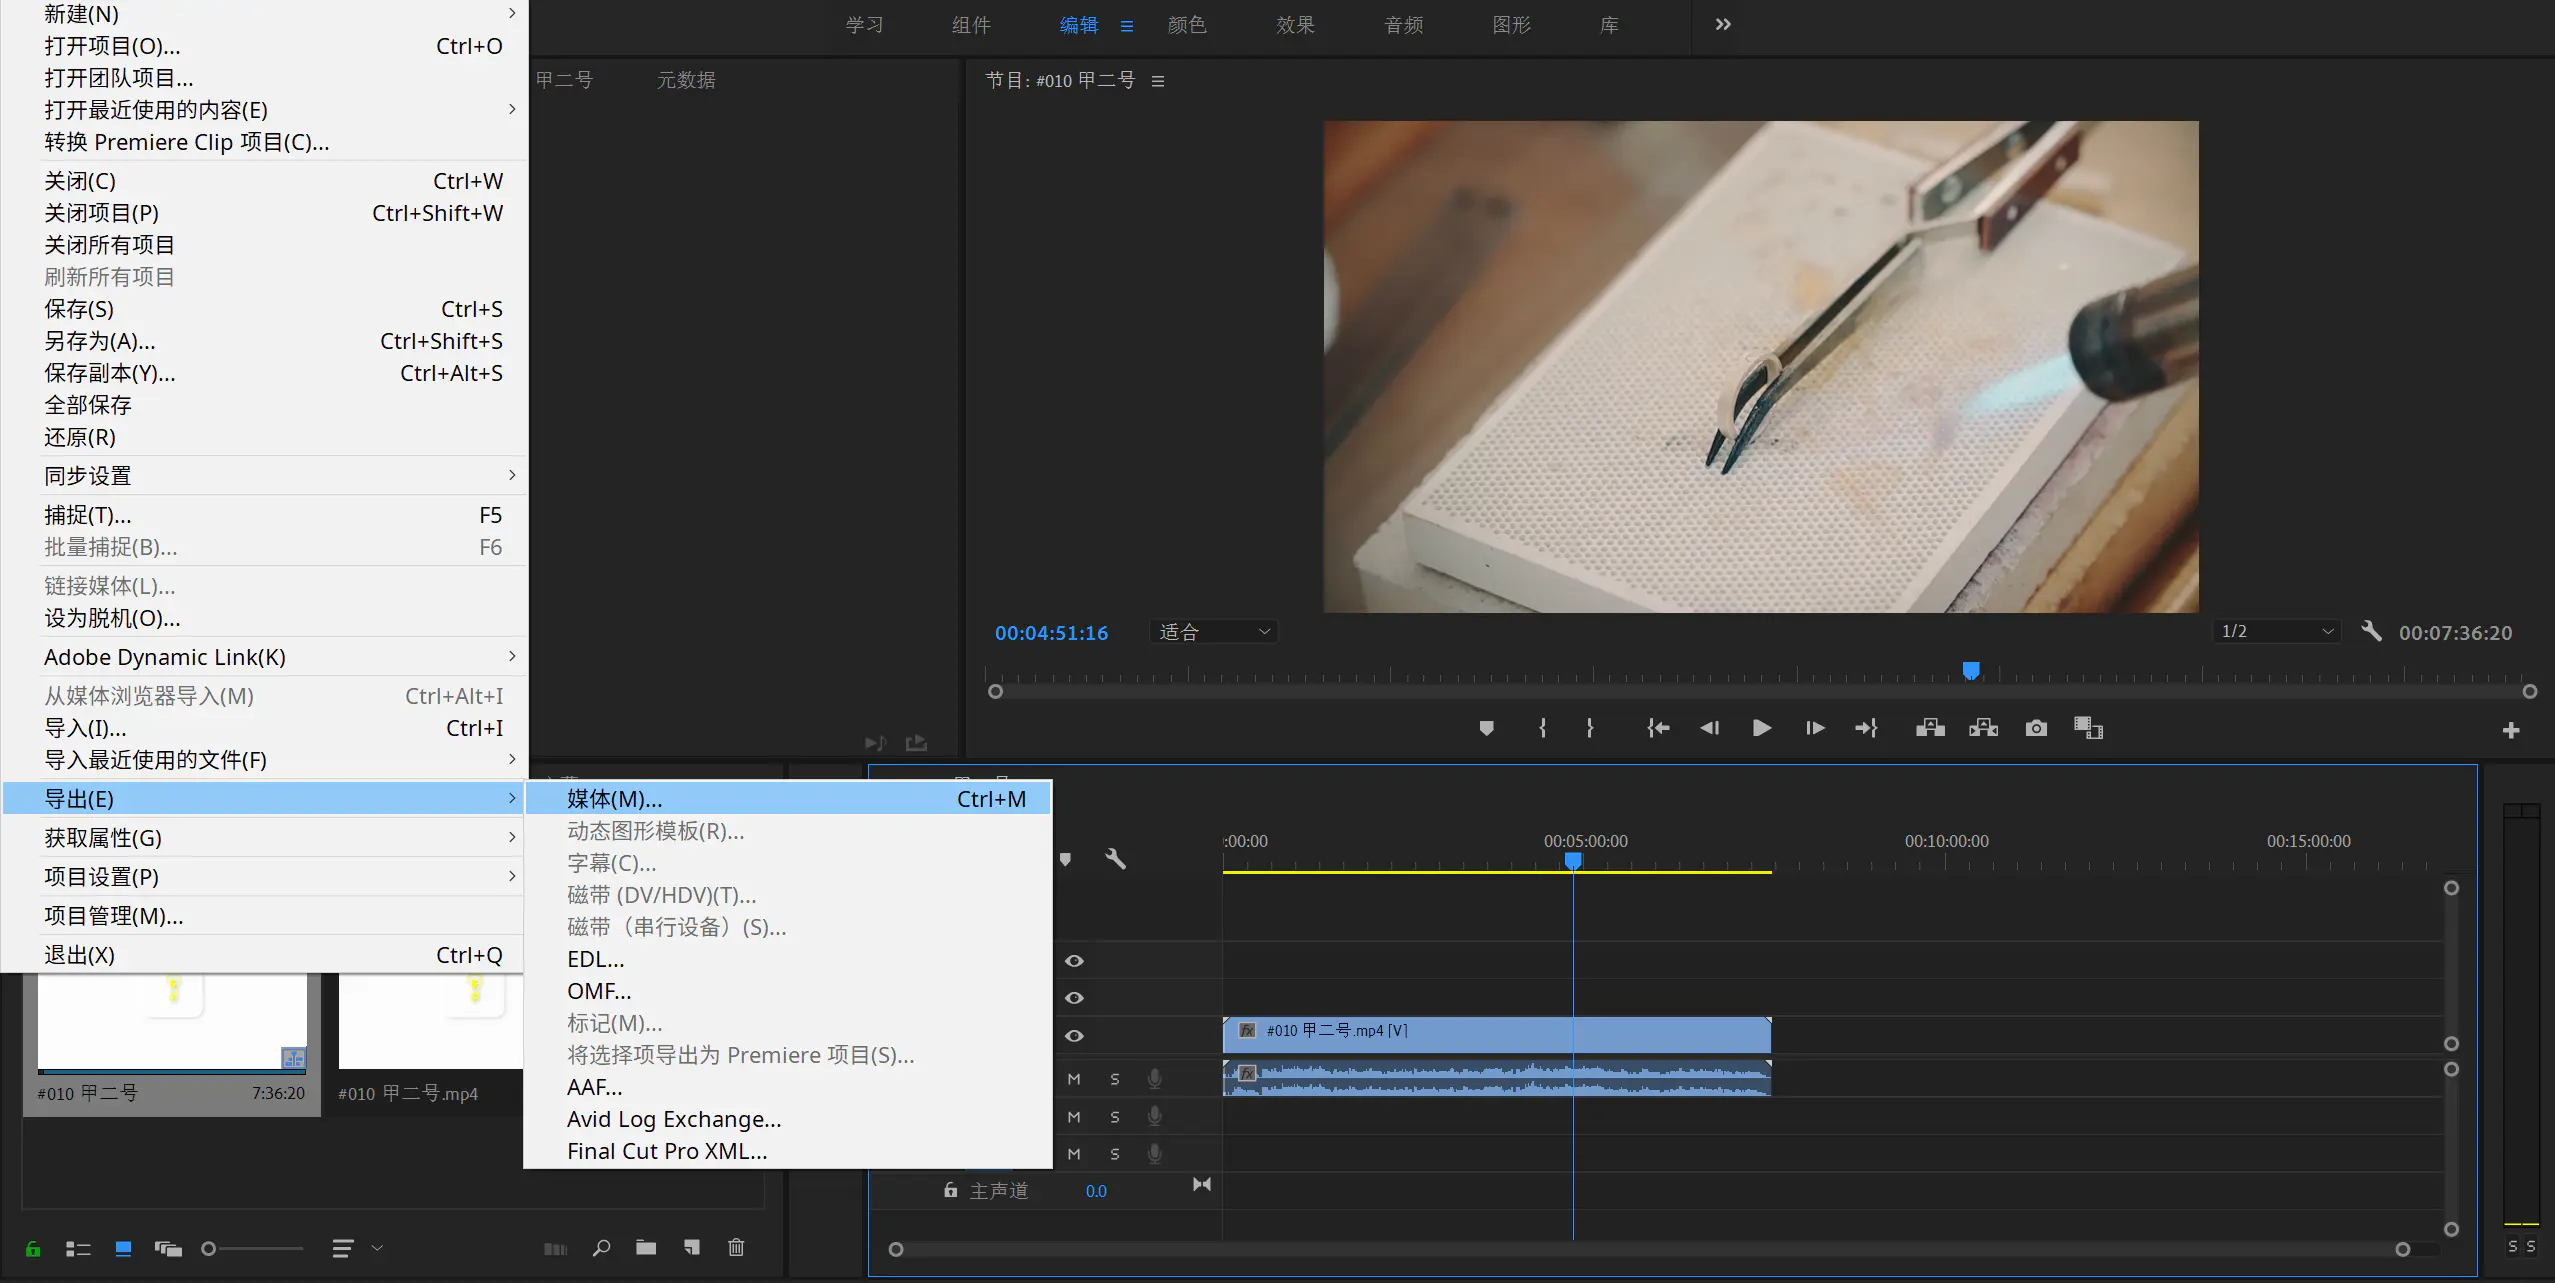Screen dimensions: 2555x1283
Task: Select the #010 甲二号.mp4 [V] video clip
Action: pyautogui.click(x=1496, y=1035)
